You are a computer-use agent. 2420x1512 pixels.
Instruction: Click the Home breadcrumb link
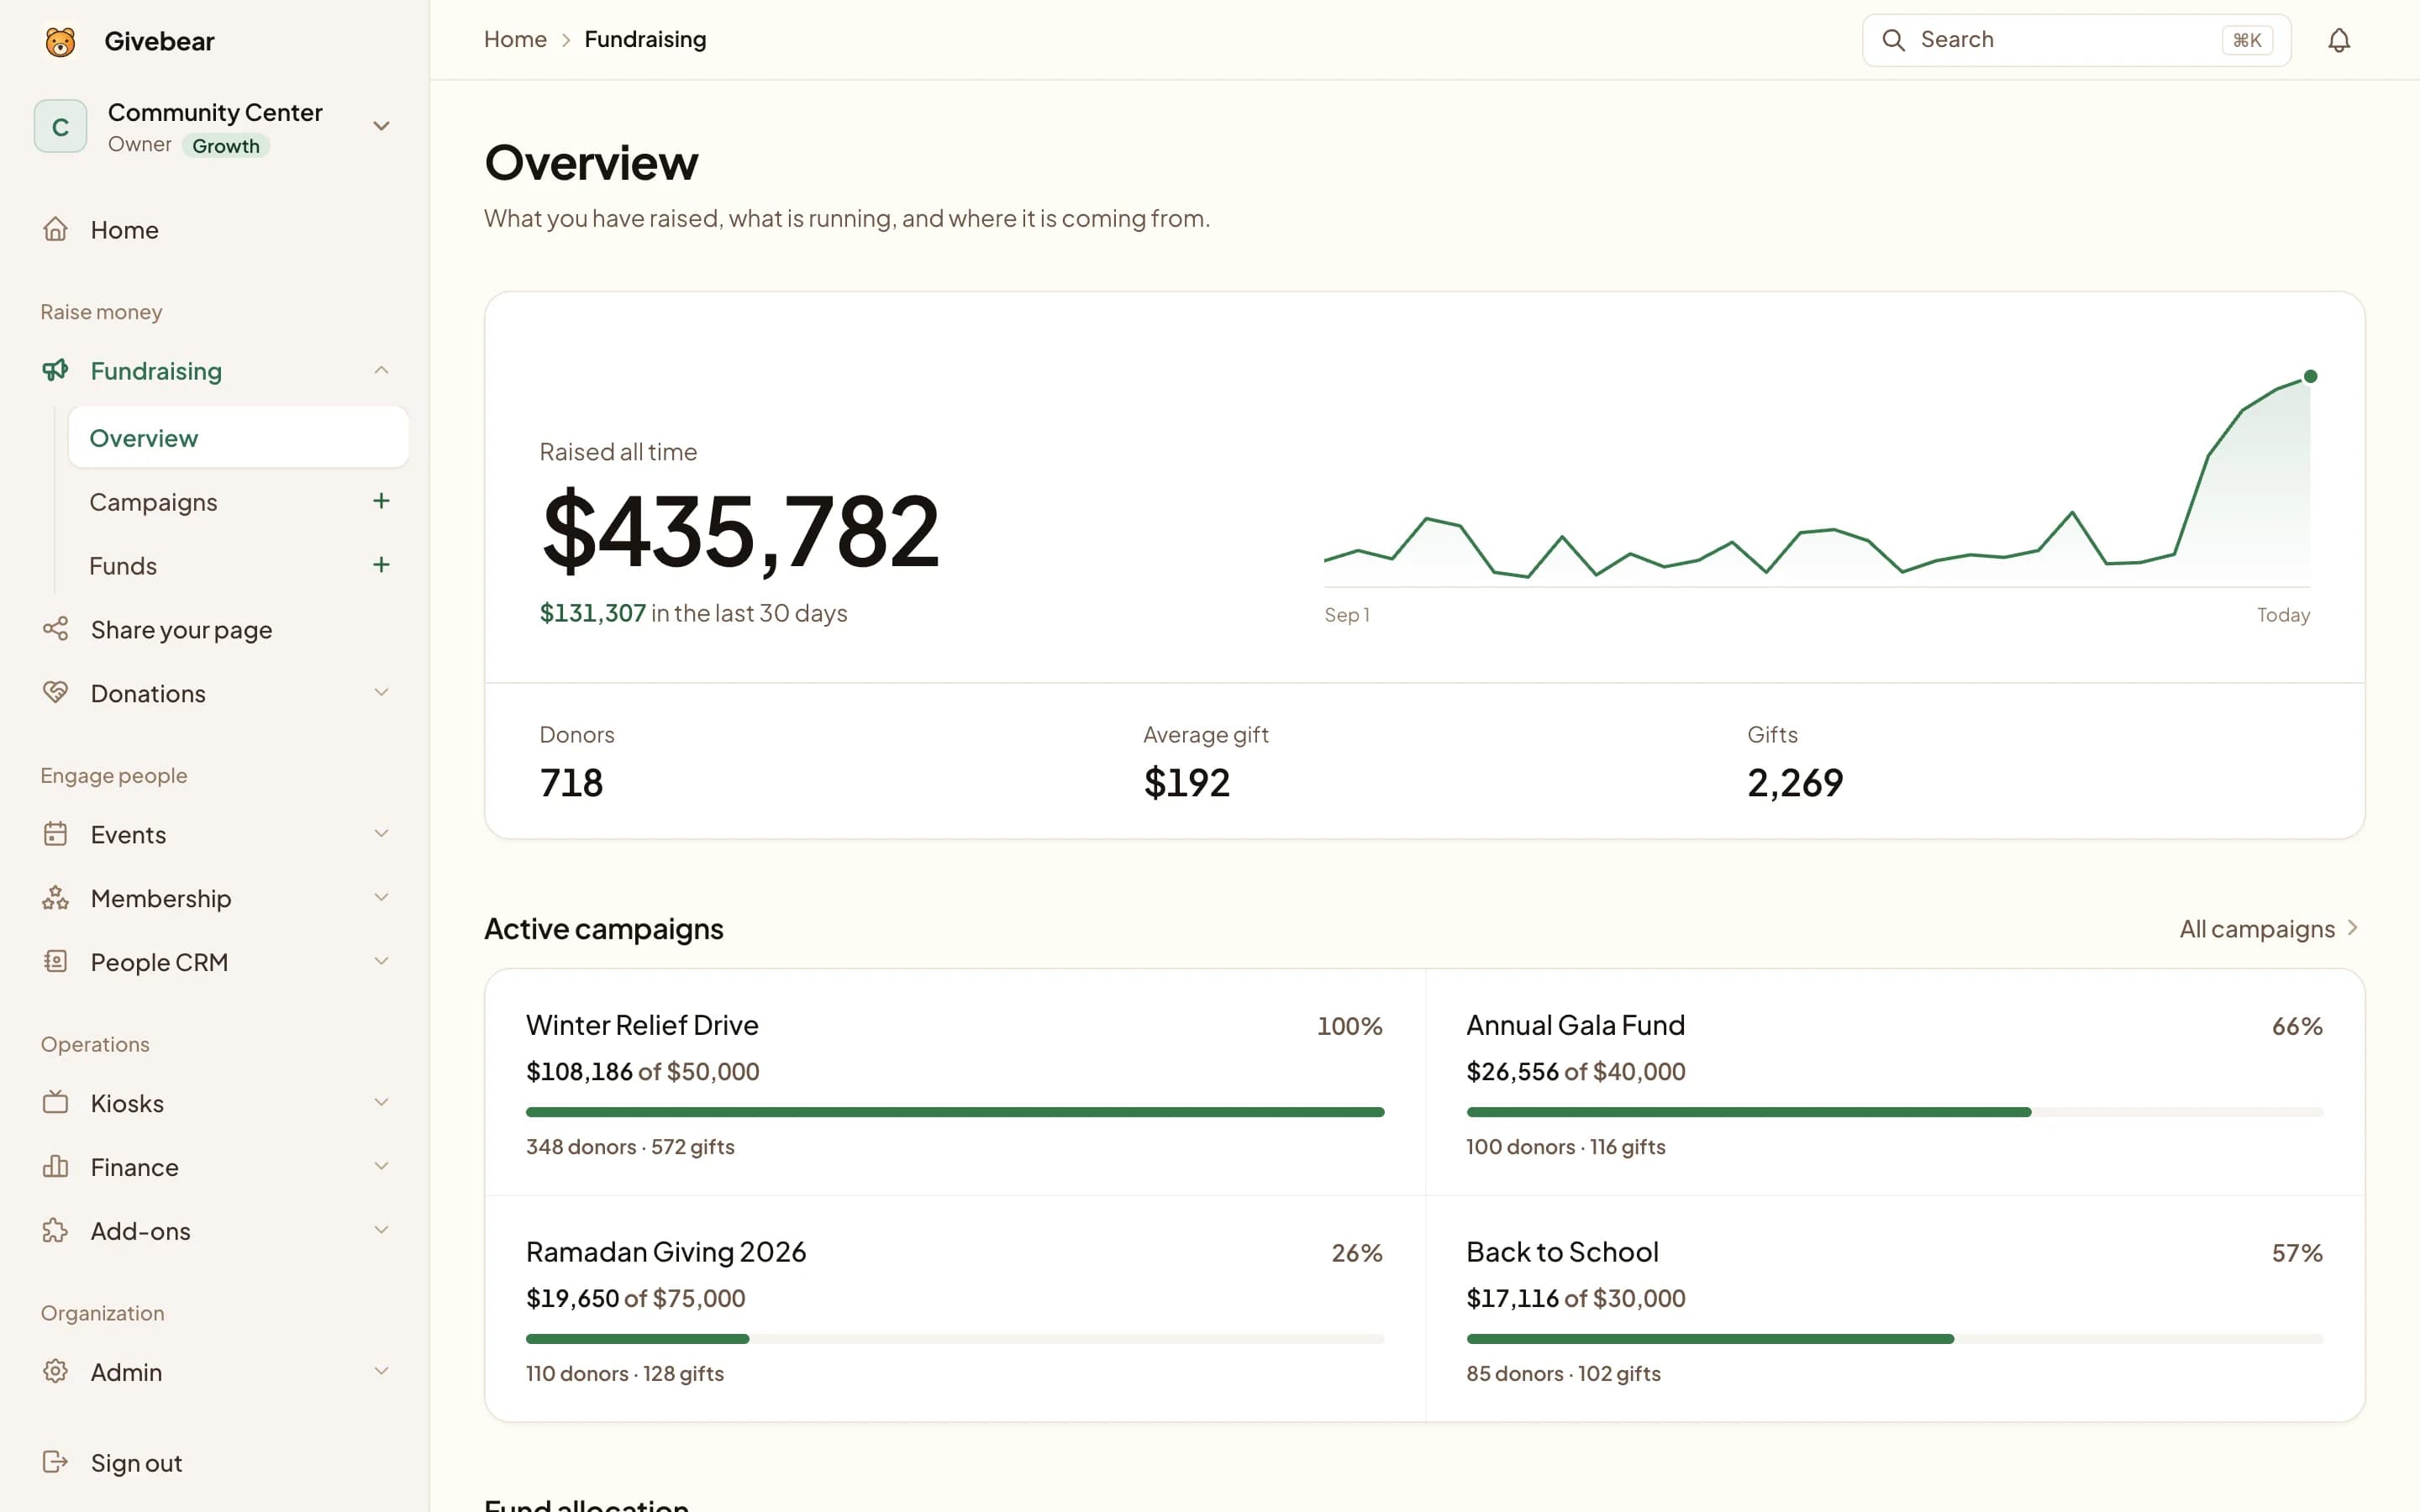[515, 40]
